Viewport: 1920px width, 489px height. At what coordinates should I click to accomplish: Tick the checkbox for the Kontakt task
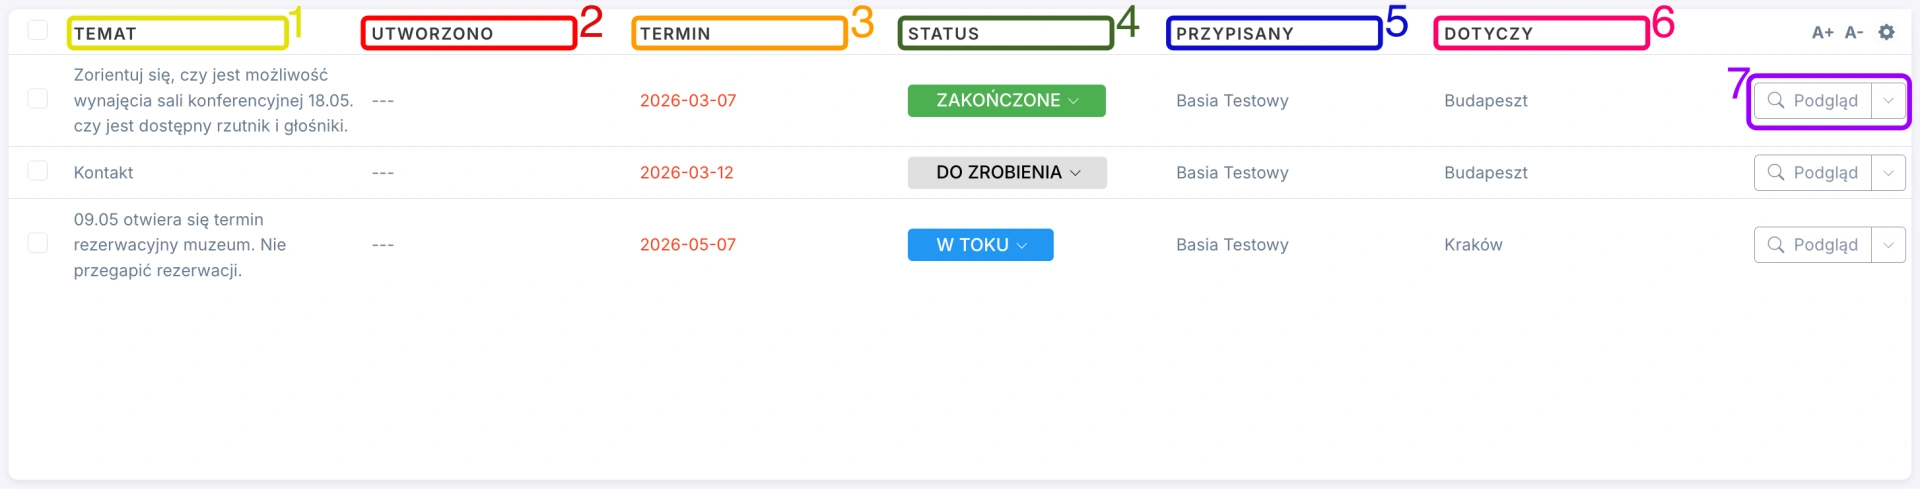pyautogui.click(x=38, y=170)
